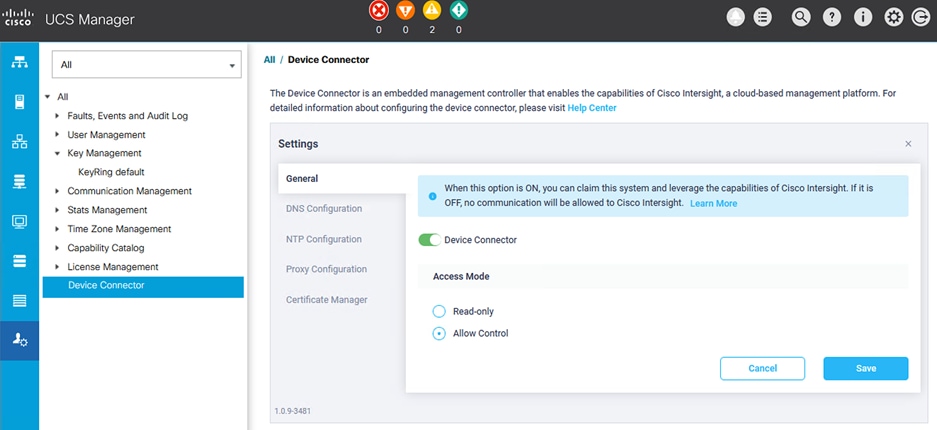Switch to the Proxy Configuration tab

326,269
